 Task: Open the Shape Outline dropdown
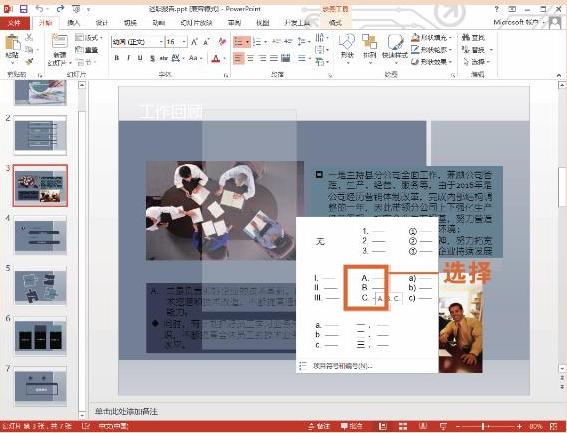432,50
